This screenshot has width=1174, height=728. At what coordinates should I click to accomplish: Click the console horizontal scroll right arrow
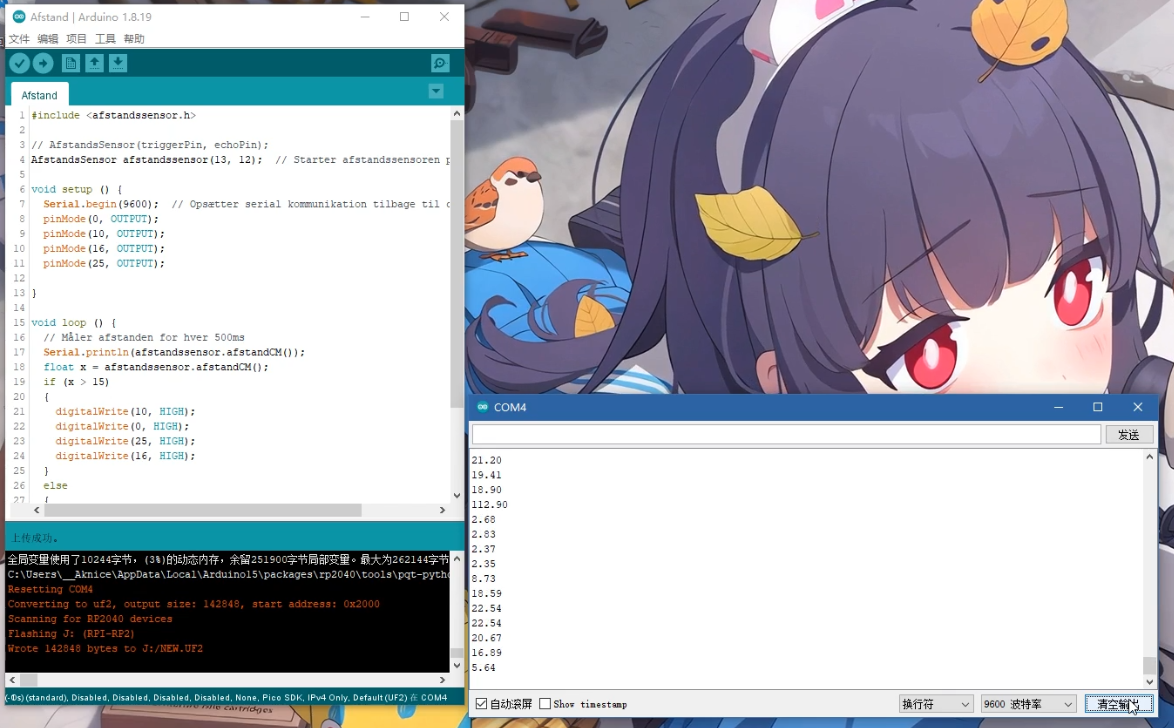tap(442, 680)
